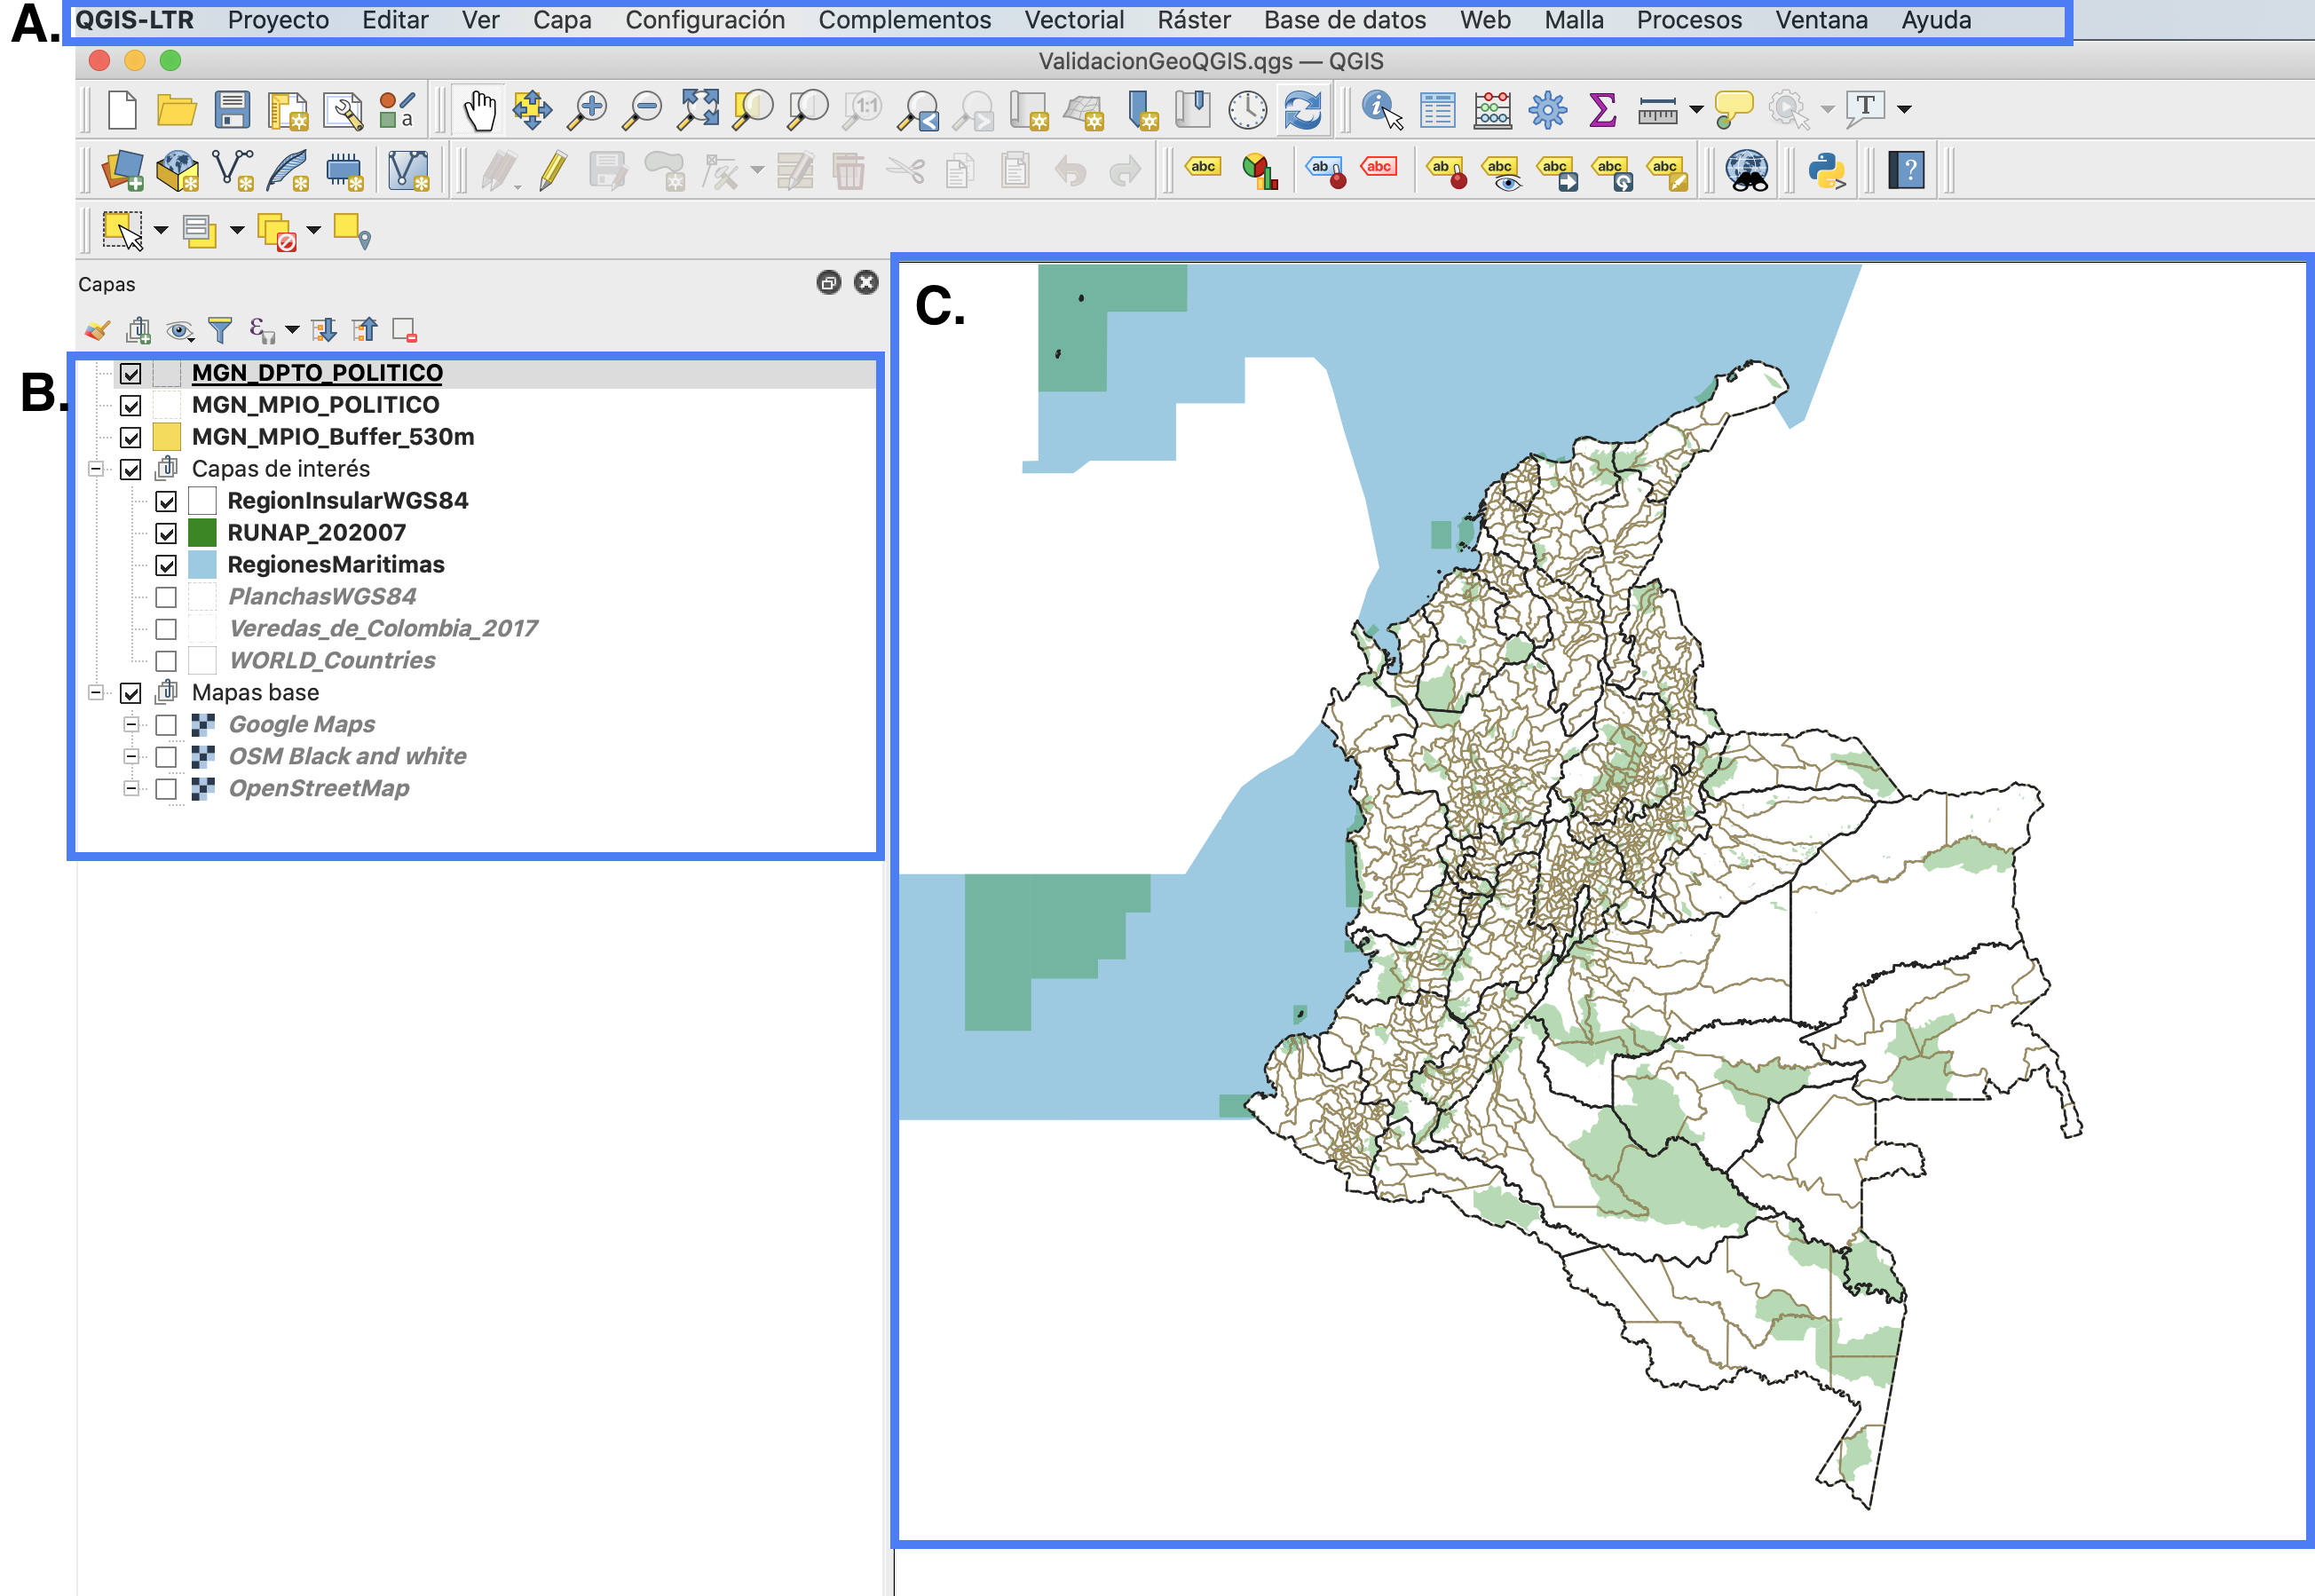Open the Complementos menu

904,20
